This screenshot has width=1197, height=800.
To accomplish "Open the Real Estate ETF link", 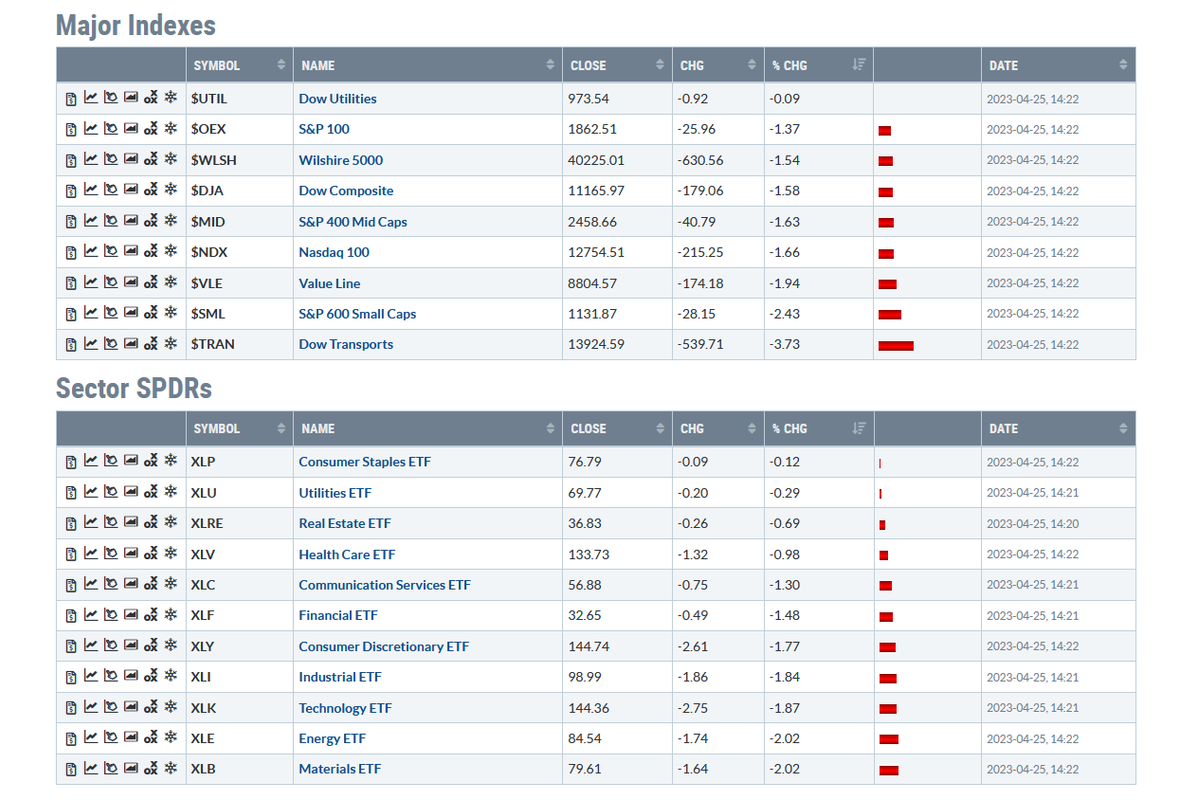I will point(344,524).
